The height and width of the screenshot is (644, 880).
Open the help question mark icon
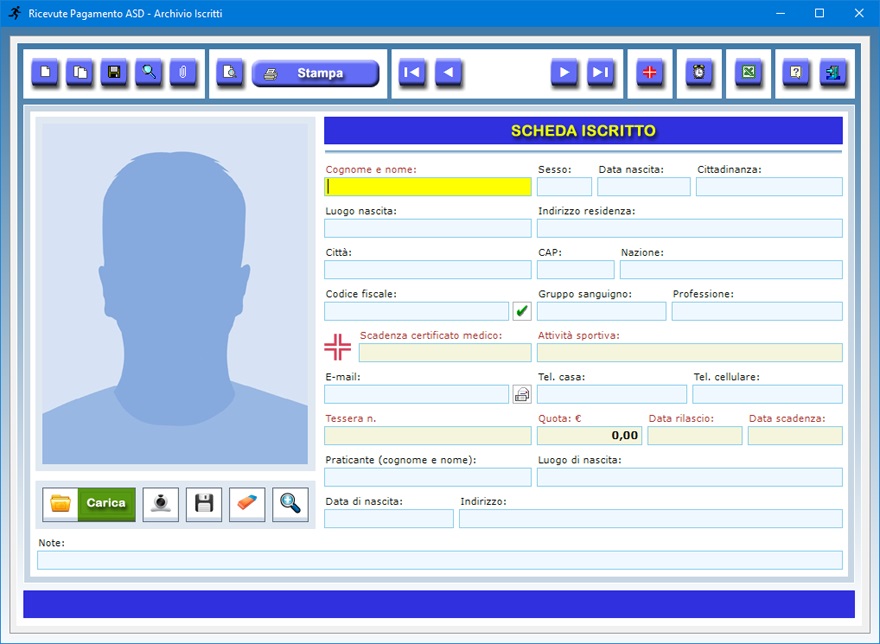point(796,72)
